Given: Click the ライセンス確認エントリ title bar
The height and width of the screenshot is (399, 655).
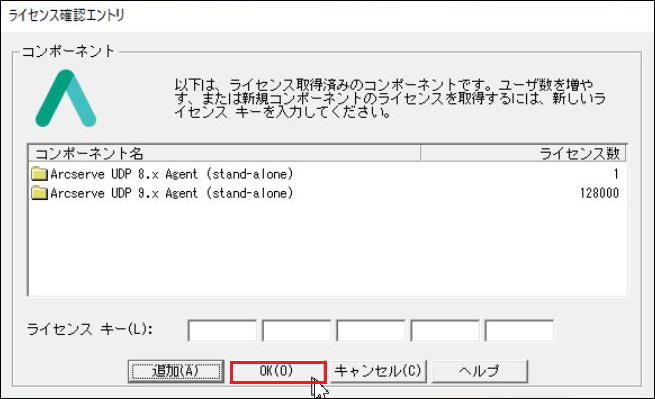Looking at the screenshot, I should click(x=328, y=16).
